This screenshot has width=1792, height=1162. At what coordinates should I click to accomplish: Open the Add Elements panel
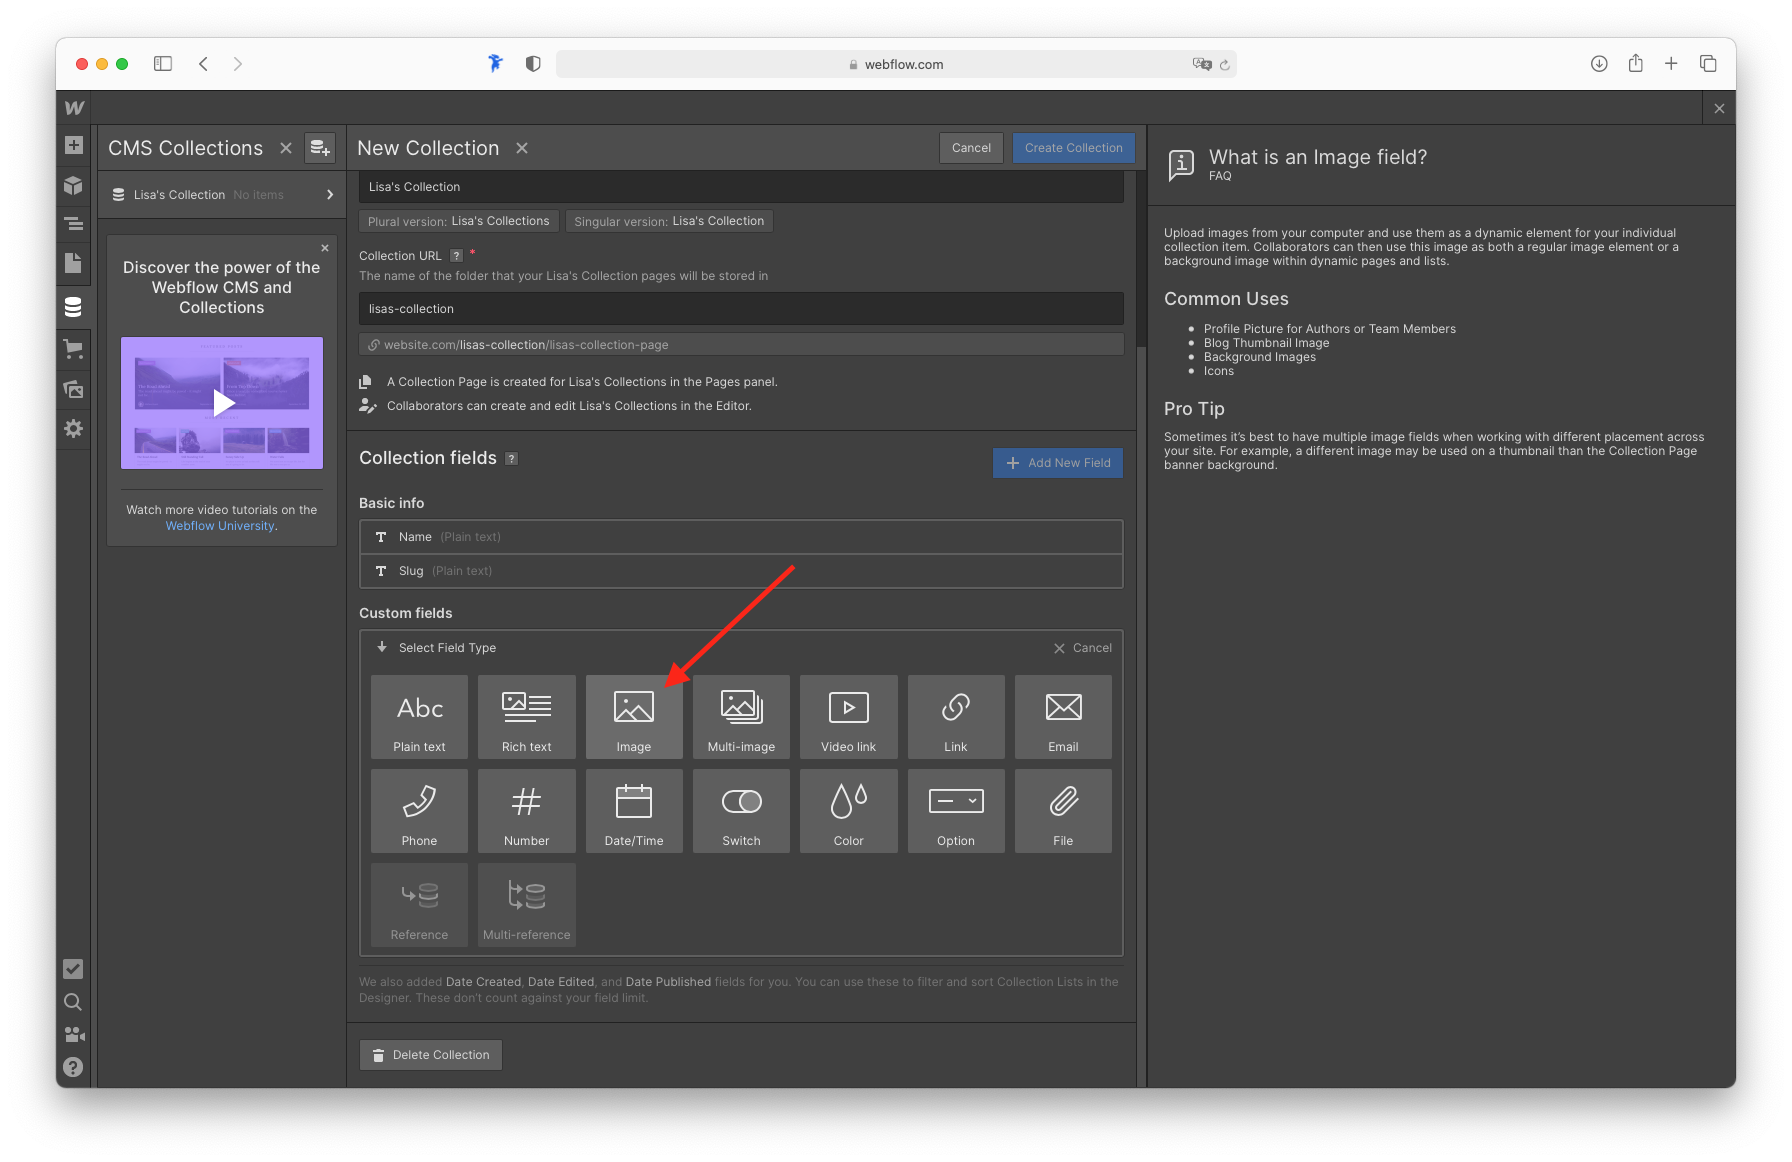73,145
